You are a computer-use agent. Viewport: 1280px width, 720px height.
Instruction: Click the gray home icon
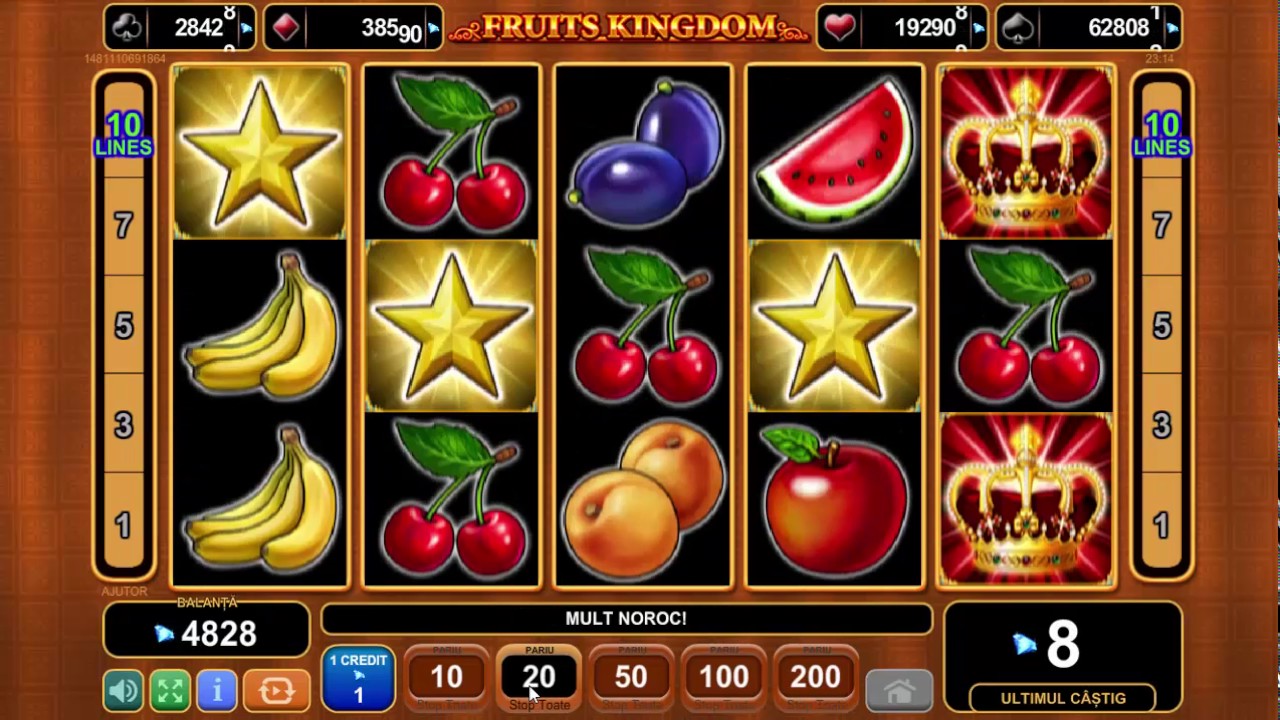[x=899, y=690]
